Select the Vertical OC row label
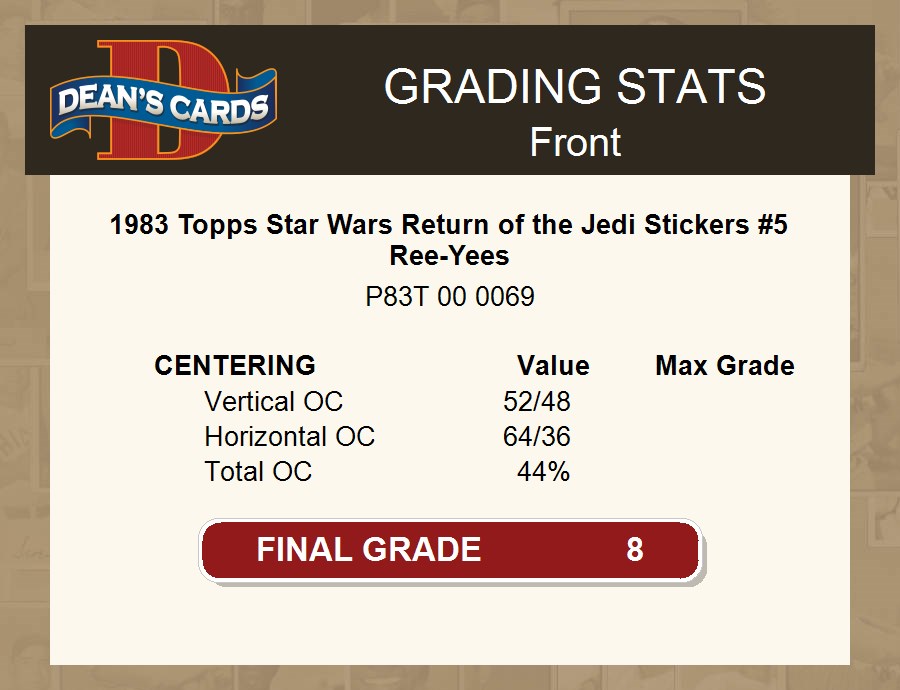This screenshot has width=900, height=690. [x=273, y=402]
